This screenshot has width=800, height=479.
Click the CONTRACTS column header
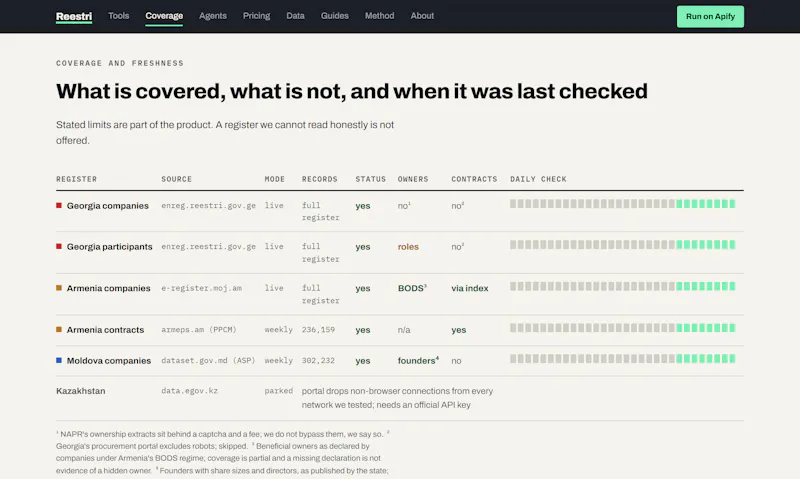click(x=474, y=179)
